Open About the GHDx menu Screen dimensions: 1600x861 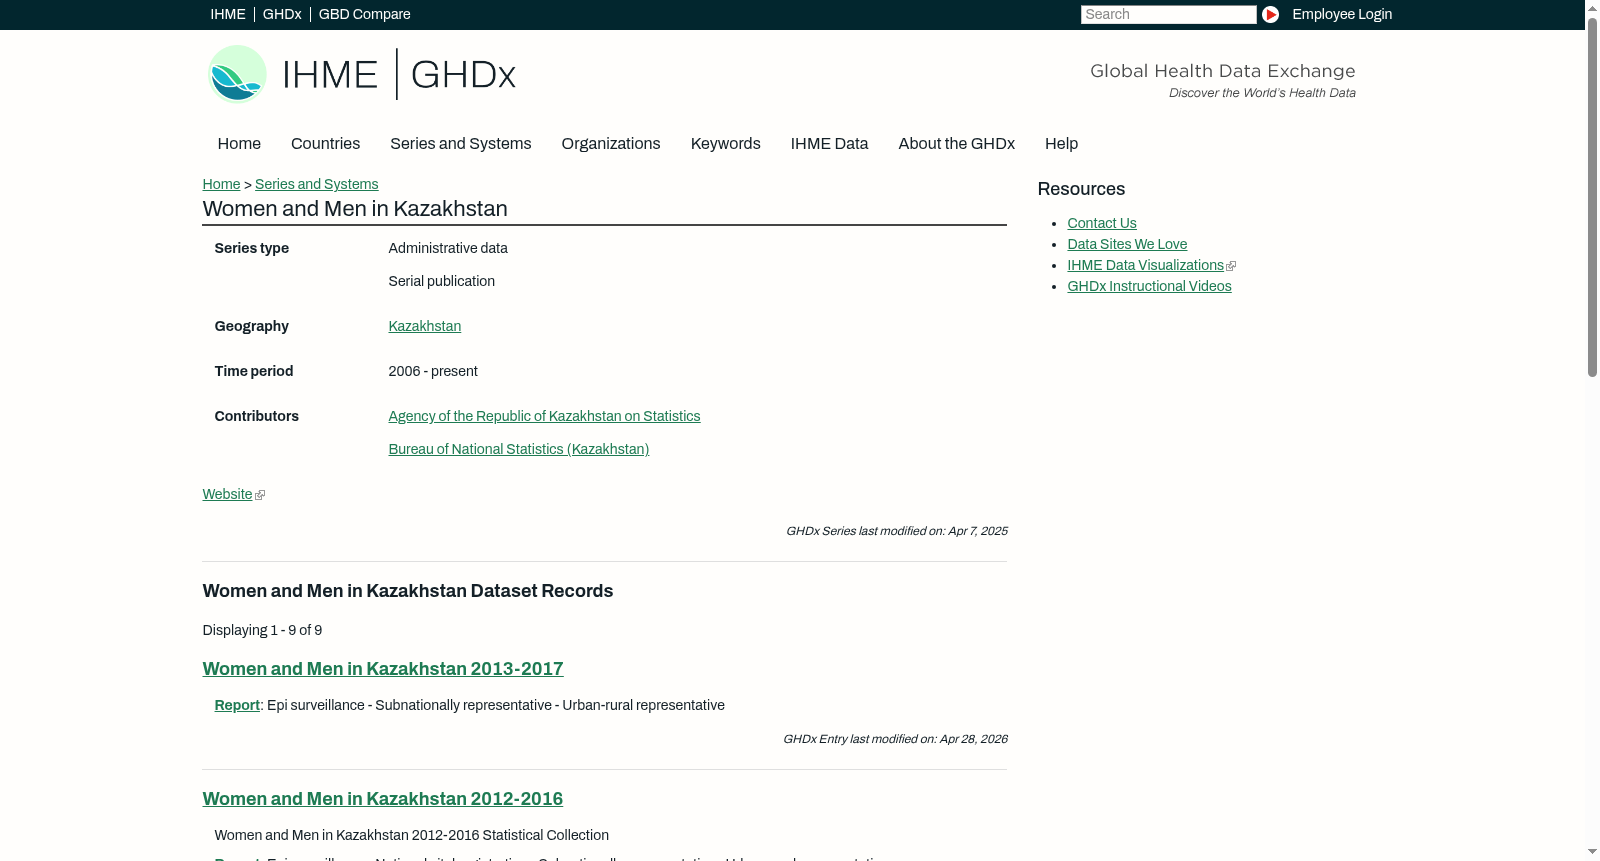[x=957, y=144]
